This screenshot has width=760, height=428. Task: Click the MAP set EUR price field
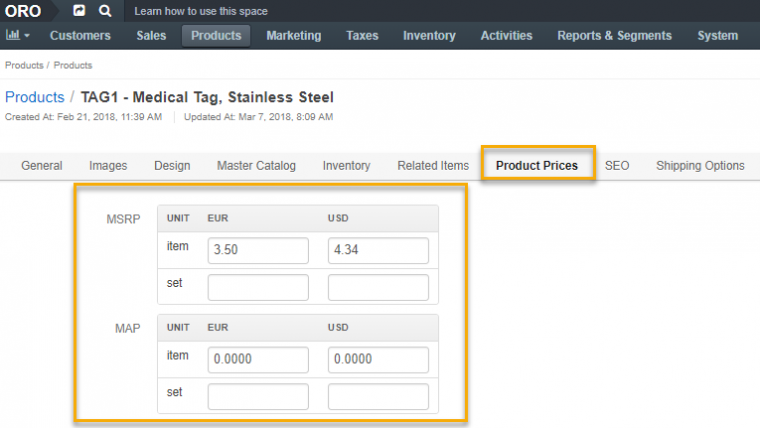point(258,396)
